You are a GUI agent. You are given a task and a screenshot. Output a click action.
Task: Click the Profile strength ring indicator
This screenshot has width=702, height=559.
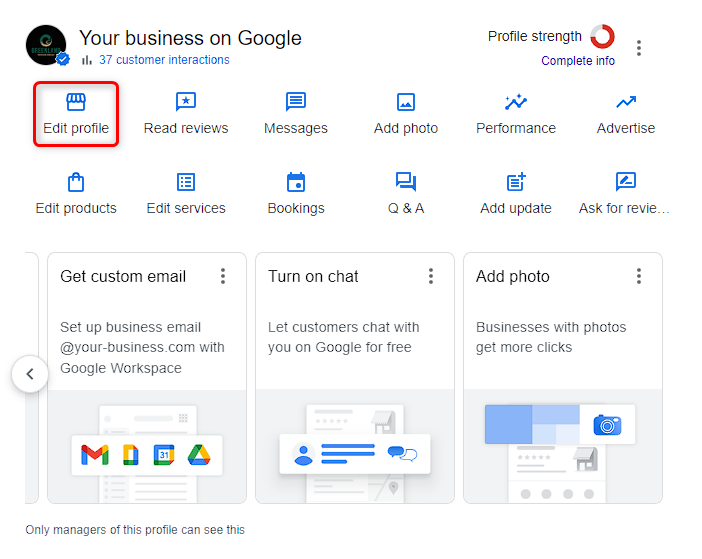tap(602, 36)
